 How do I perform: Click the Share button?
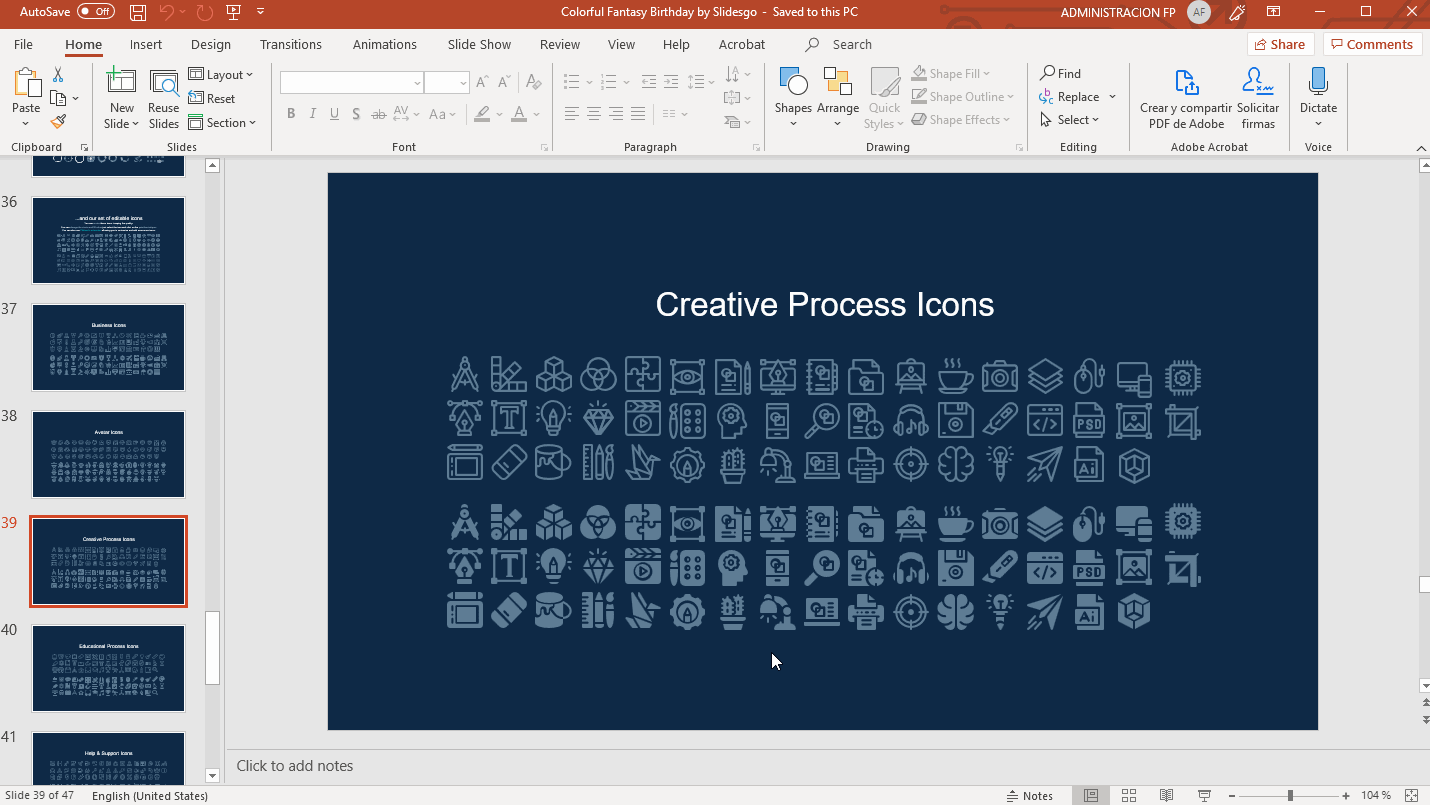click(1279, 44)
